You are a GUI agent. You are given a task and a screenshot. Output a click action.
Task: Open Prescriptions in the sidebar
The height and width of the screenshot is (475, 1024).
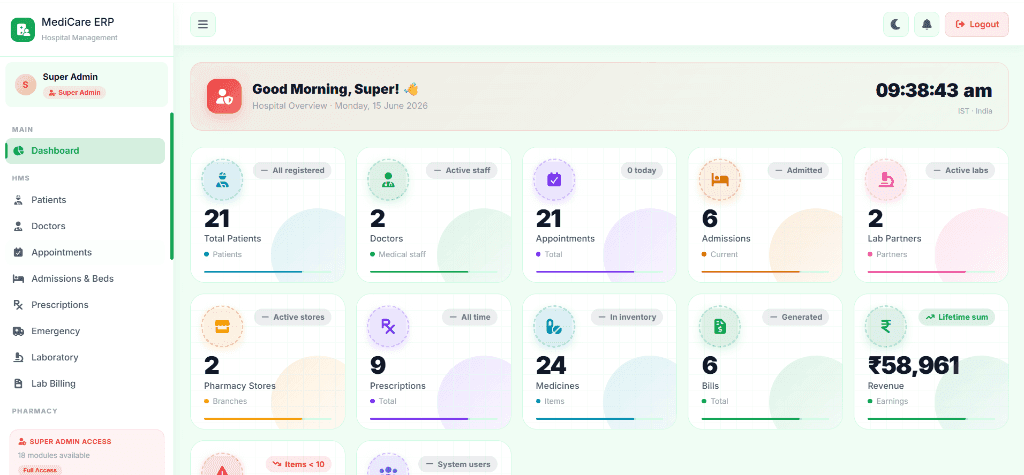click(85, 304)
